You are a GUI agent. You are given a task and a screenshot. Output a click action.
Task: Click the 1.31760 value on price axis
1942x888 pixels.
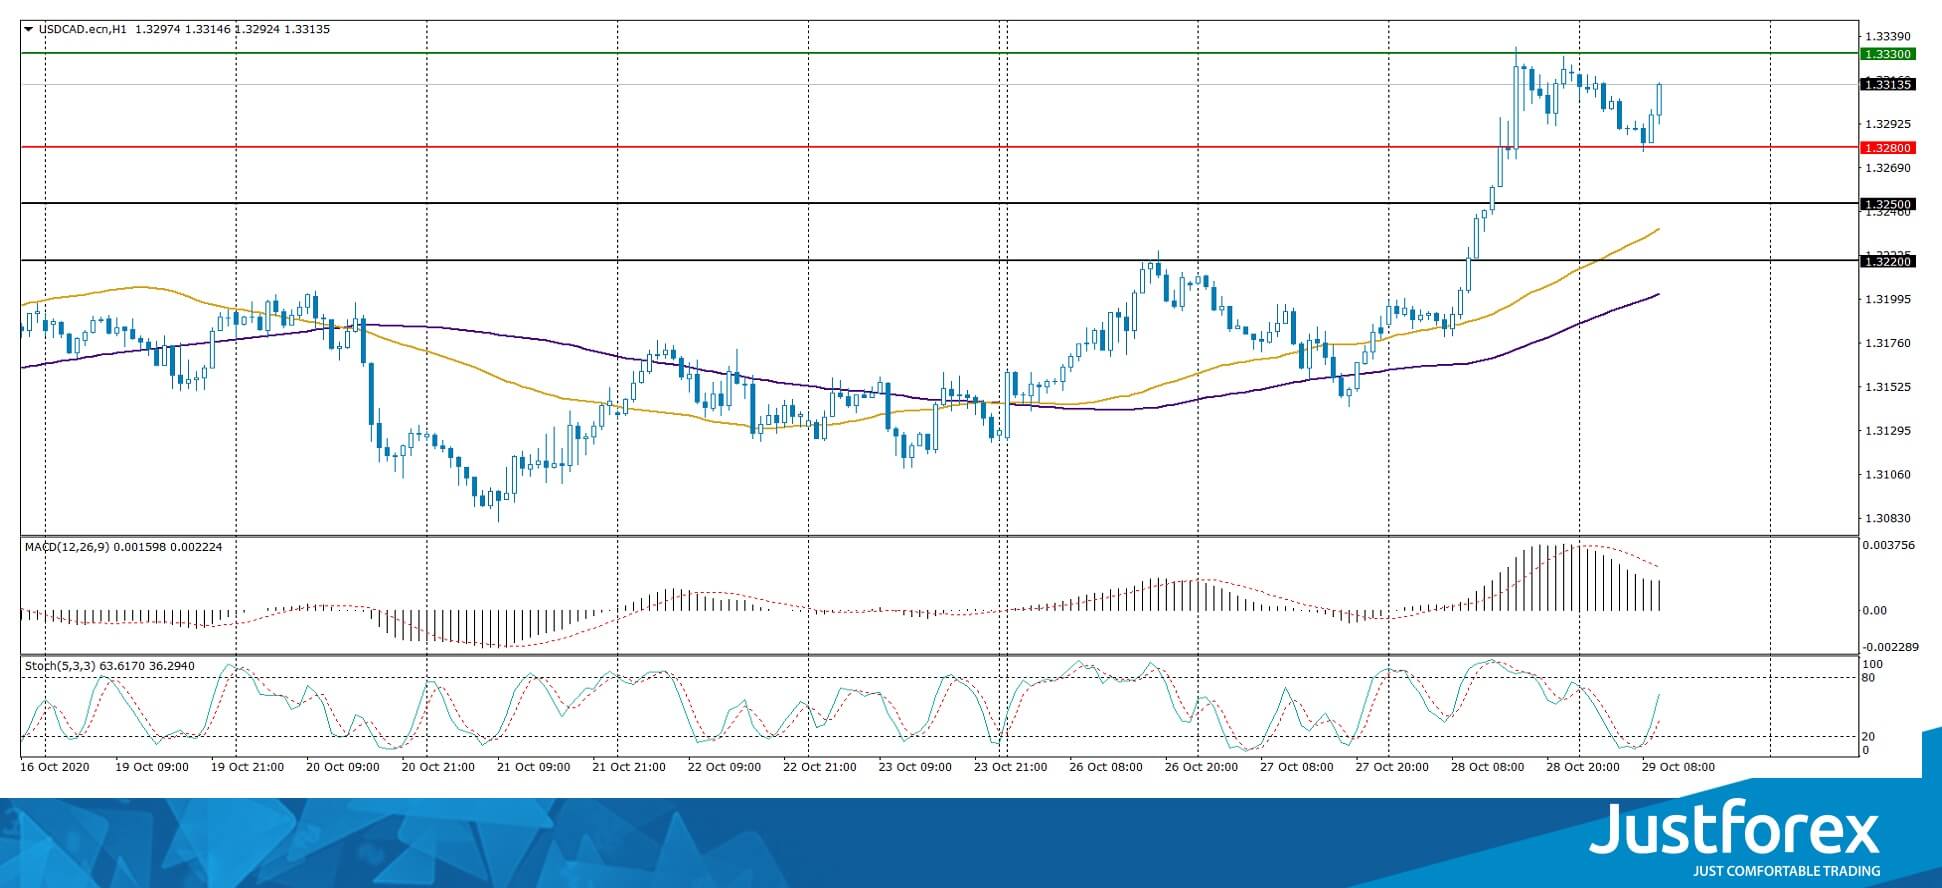pyautogui.click(x=1888, y=344)
